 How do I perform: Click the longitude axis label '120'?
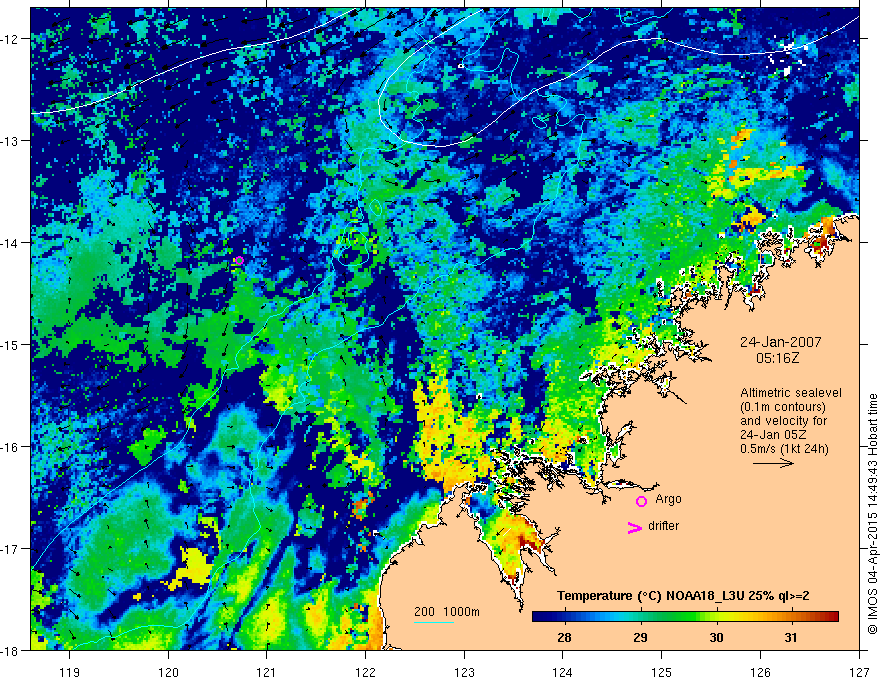[168, 672]
